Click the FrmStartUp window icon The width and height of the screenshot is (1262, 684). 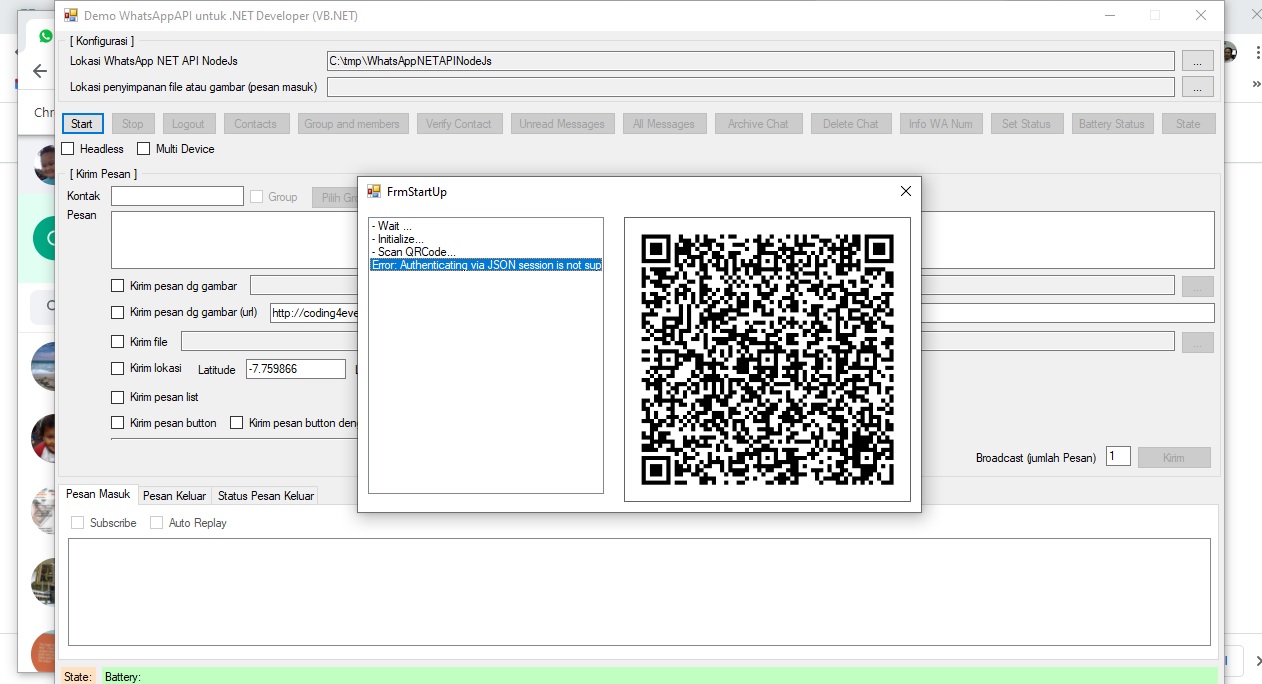click(x=374, y=191)
